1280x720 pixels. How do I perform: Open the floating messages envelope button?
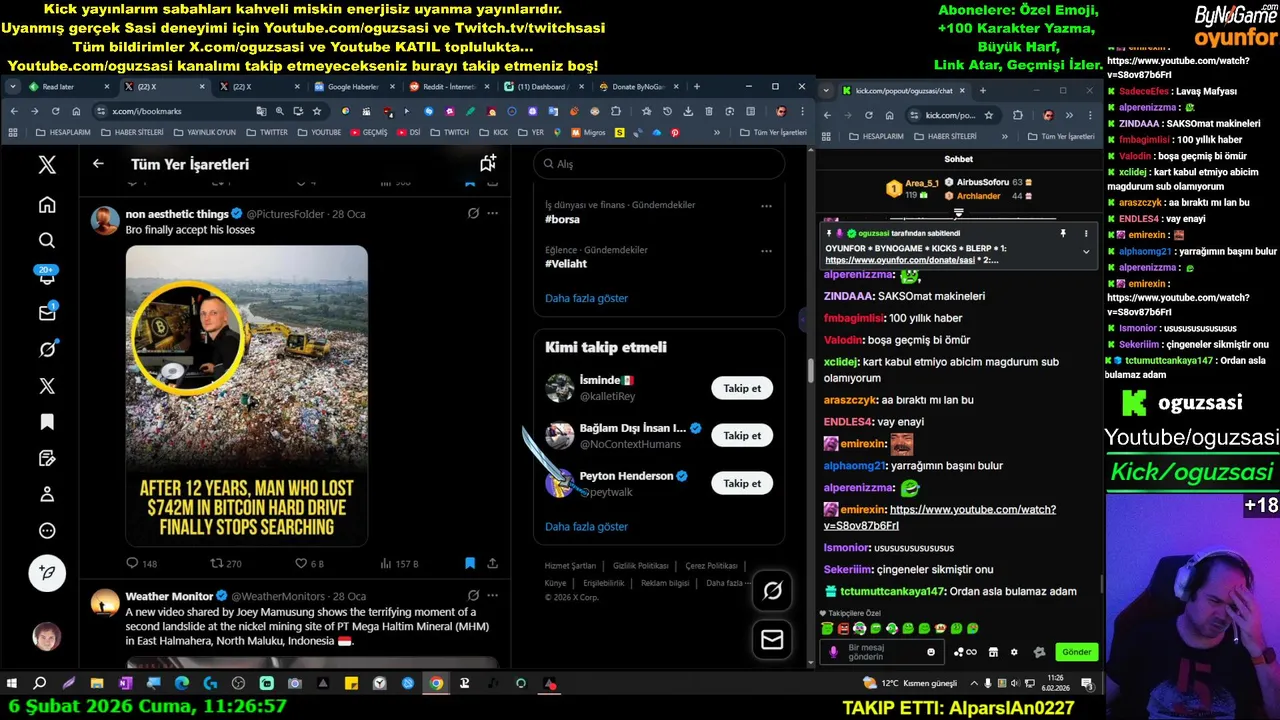(x=772, y=639)
